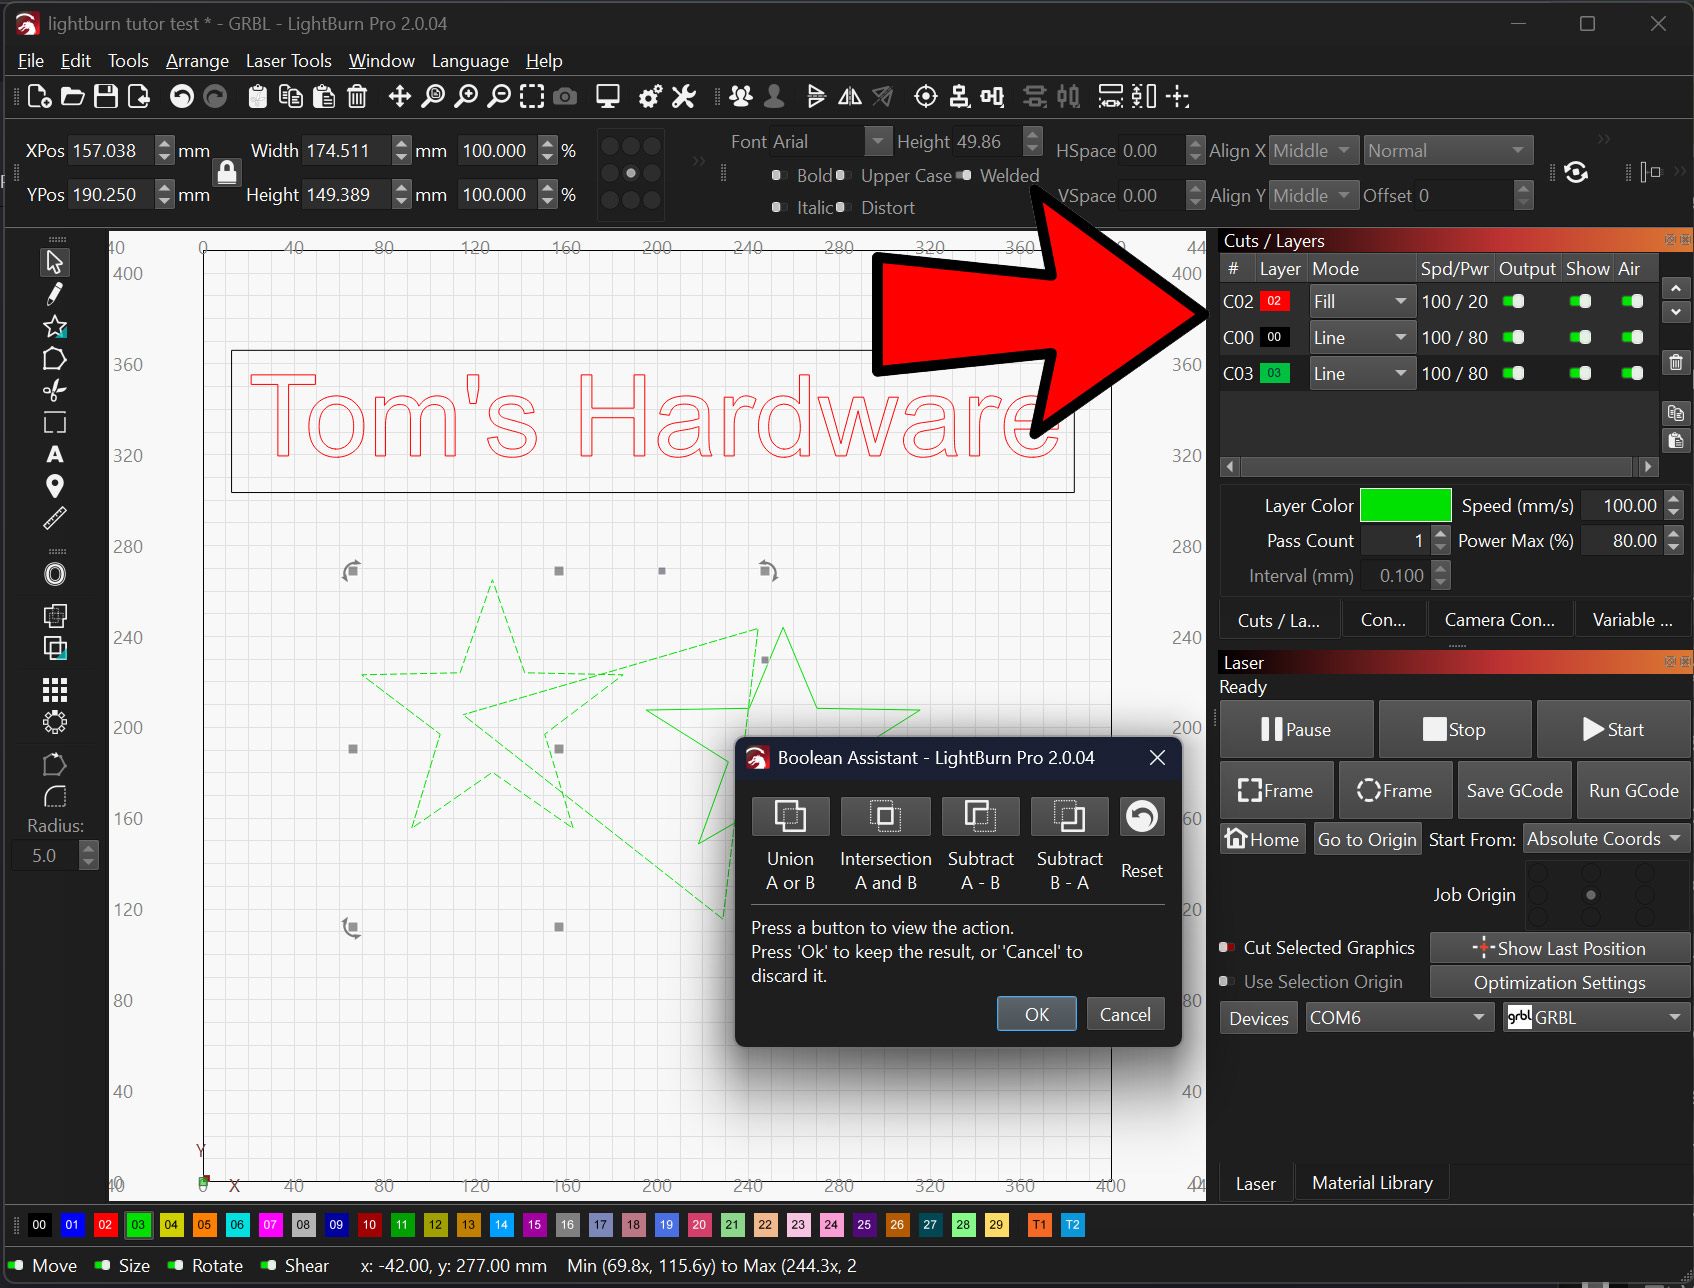Click the Union A or B boolean icon

click(x=790, y=816)
